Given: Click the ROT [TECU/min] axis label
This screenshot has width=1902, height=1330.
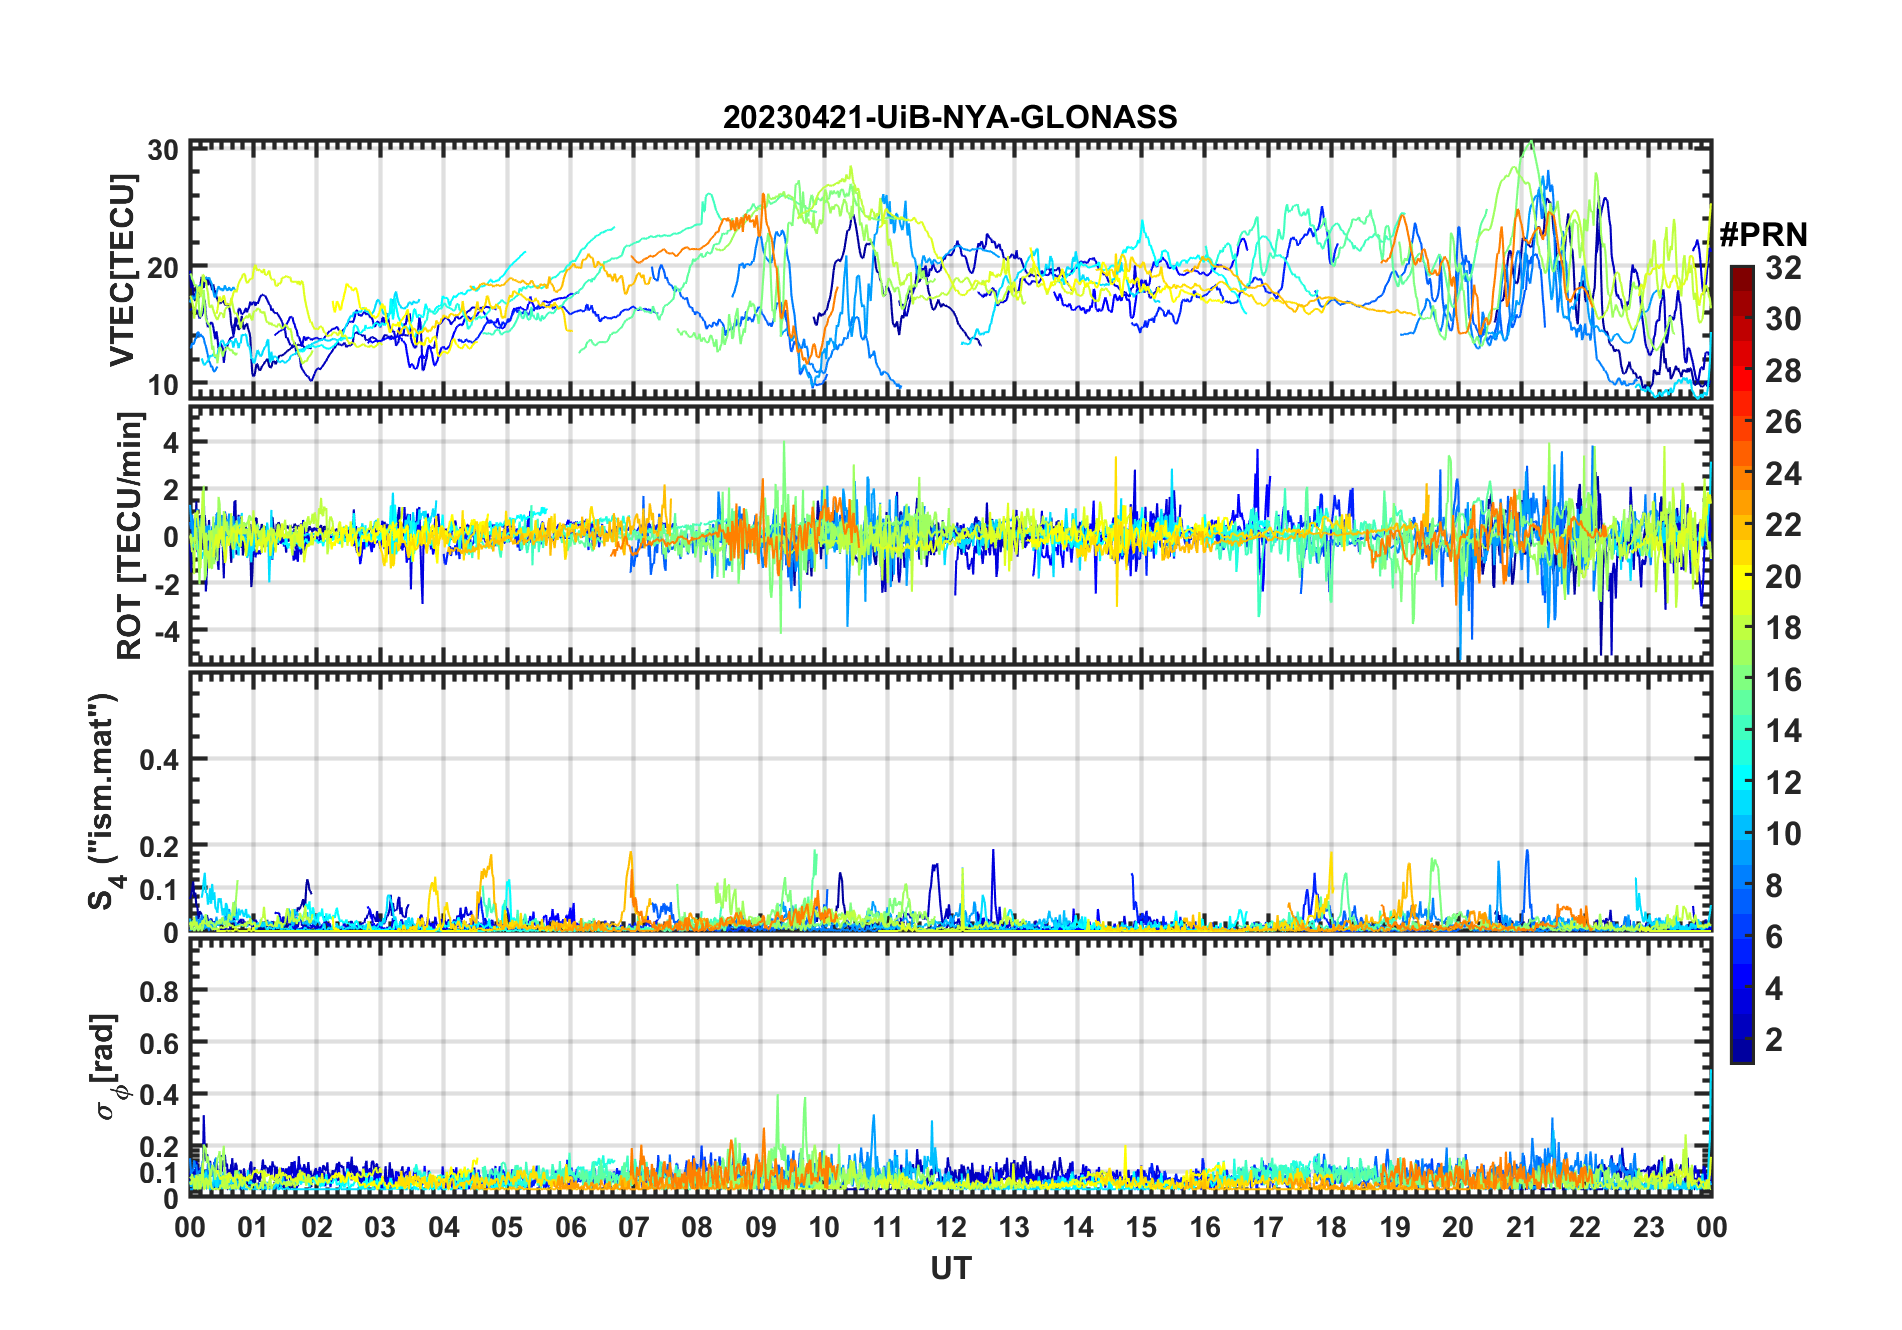Looking at the screenshot, I should pos(129,536).
